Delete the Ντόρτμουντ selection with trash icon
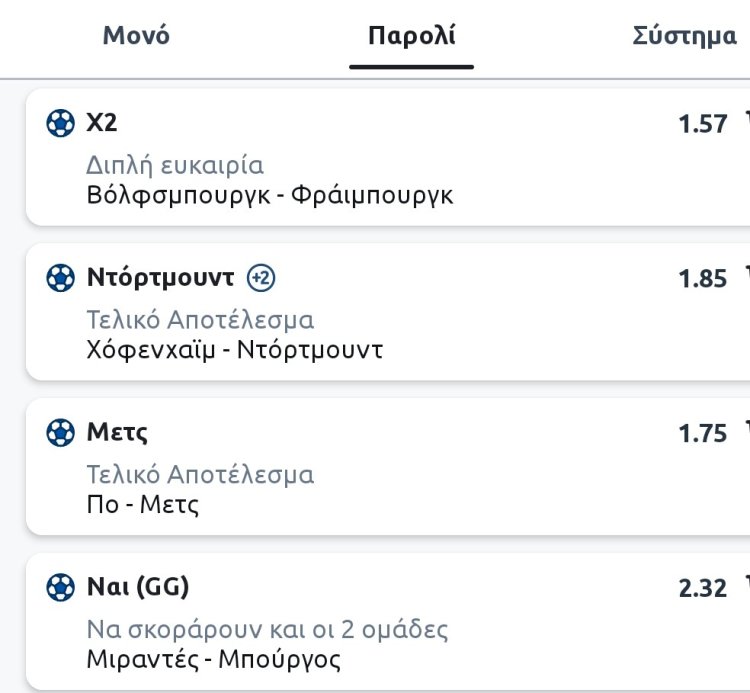The height and width of the screenshot is (693, 750). tap(746, 273)
